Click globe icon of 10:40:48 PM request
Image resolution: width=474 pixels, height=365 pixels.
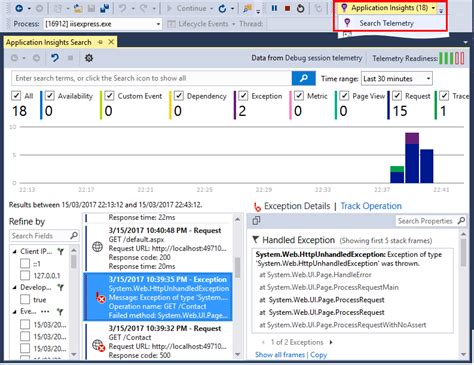tap(97, 247)
